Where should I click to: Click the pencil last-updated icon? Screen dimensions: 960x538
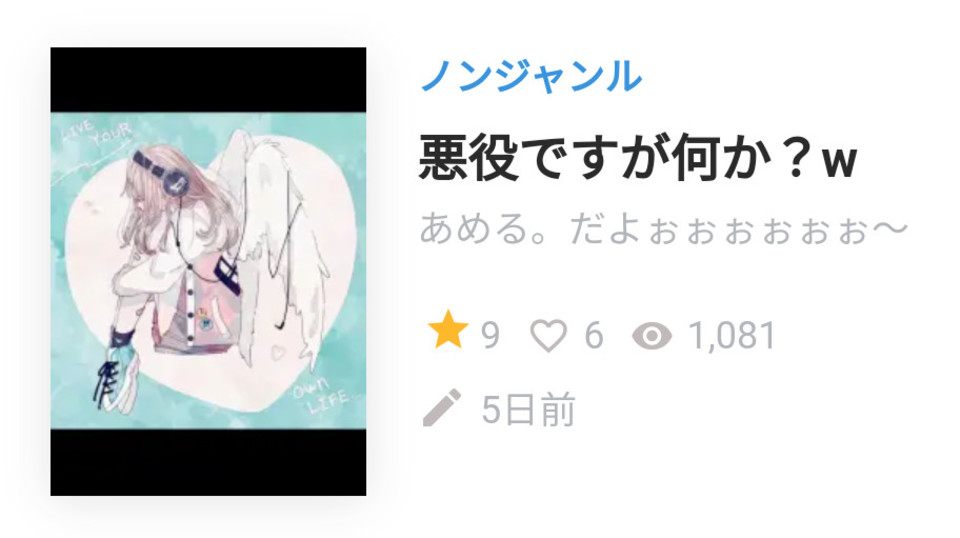pyautogui.click(x=442, y=407)
